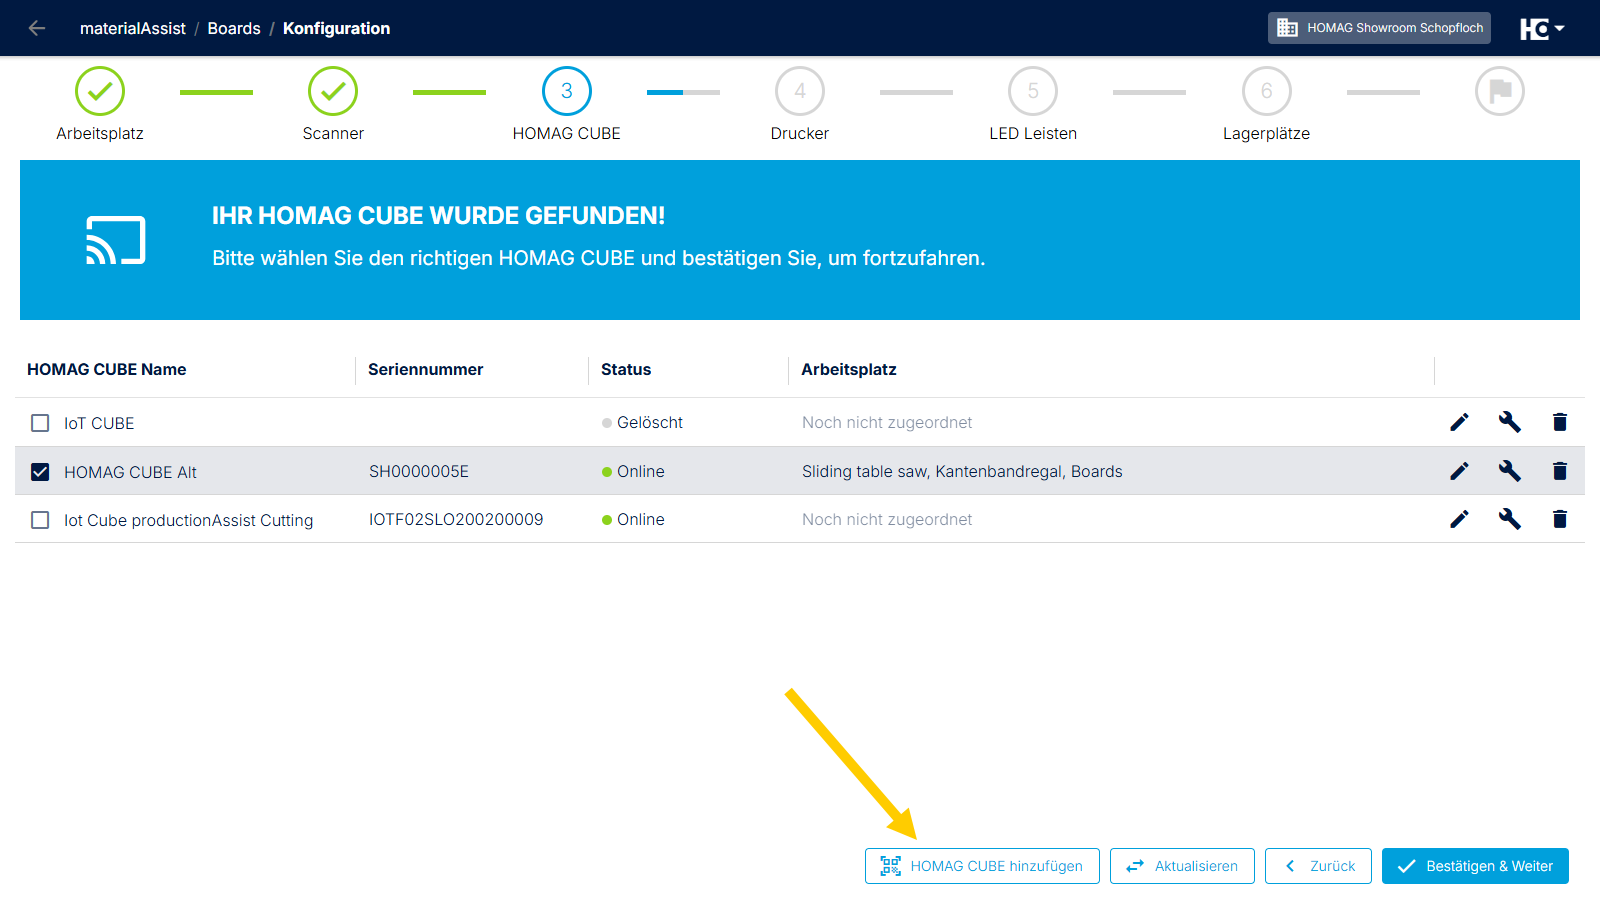Click the trash icon for IoT CUBE

coord(1559,422)
